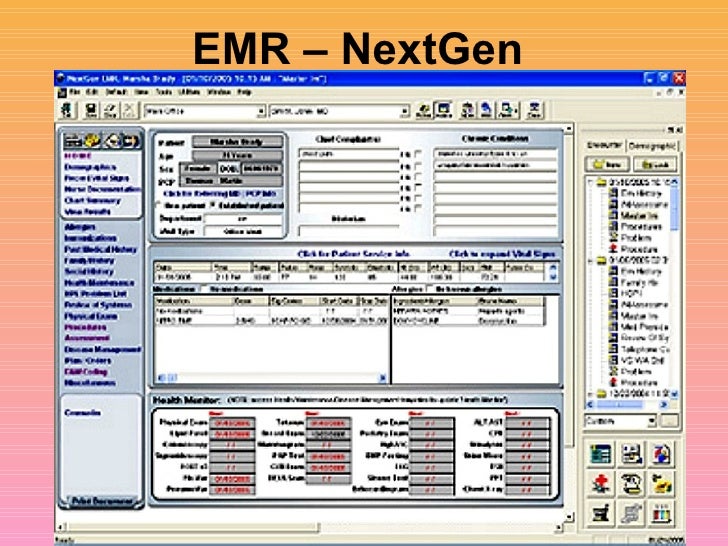The width and height of the screenshot is (728, 546).
Task: Open the Family History link in left navigation
Action: tap(89, 260)
